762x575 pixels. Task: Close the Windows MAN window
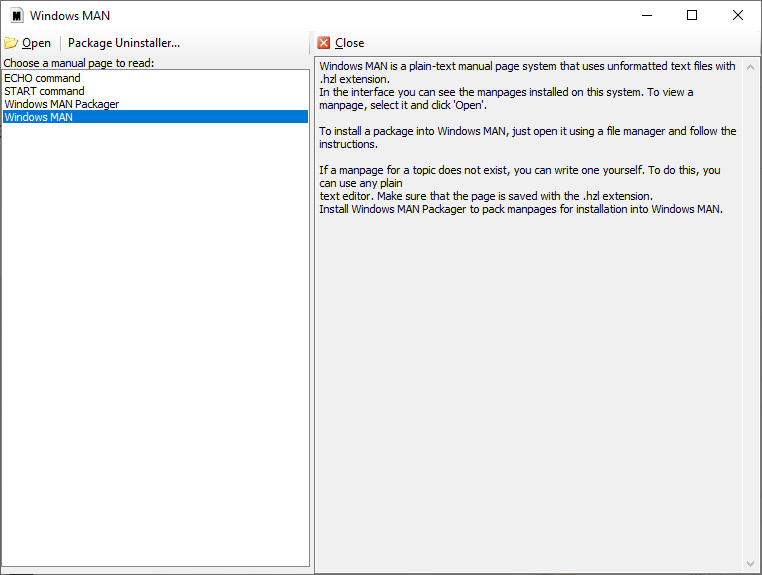coord(738,16)
